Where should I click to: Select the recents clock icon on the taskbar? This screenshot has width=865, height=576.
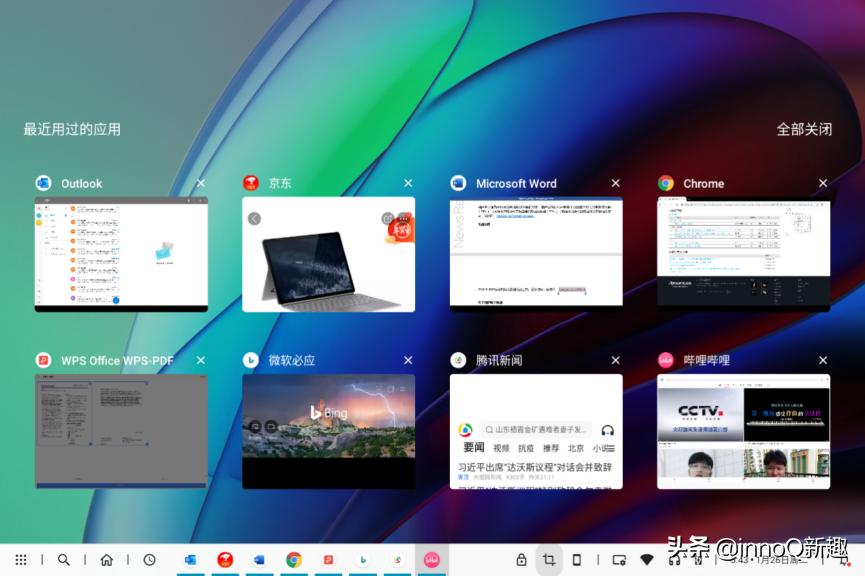click(x=149, y=559)
